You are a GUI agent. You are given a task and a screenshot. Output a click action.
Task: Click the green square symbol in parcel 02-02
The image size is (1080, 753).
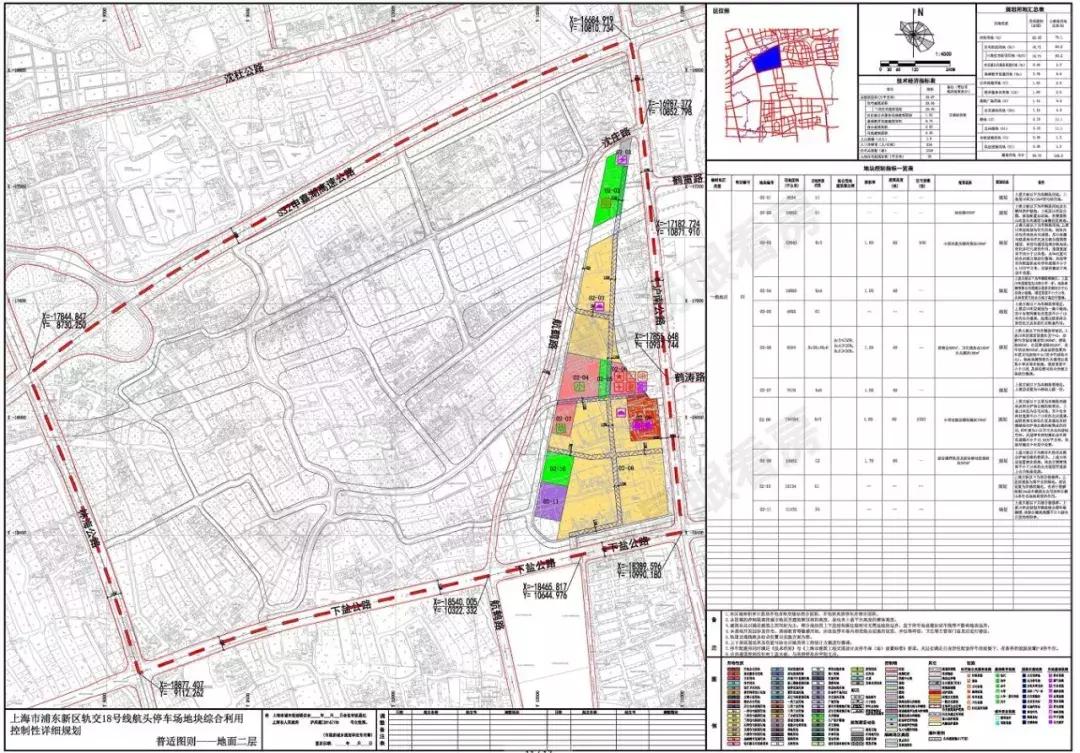click(606, 203)
